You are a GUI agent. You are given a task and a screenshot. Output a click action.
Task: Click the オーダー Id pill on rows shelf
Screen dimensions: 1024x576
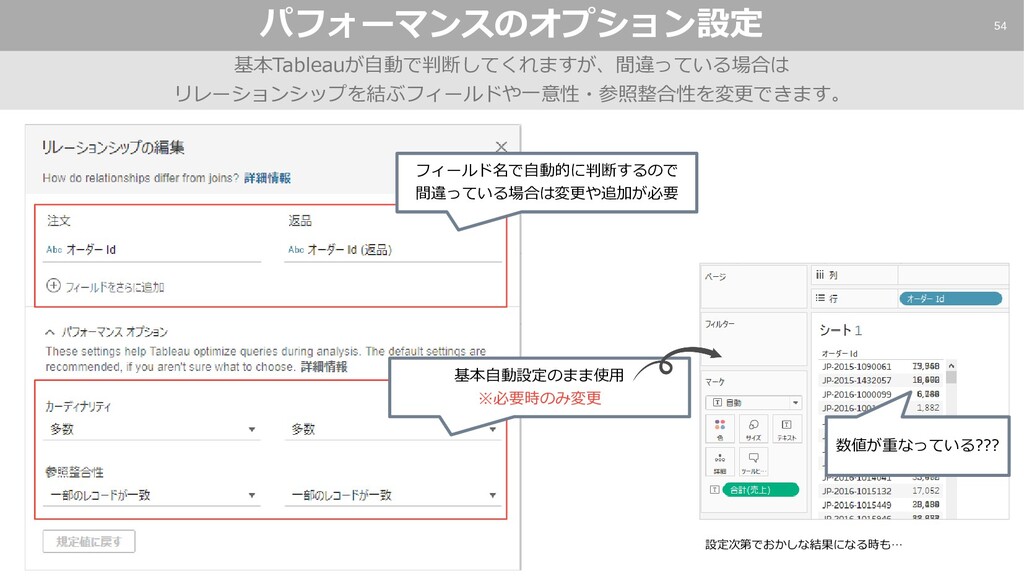click(950, 298)
